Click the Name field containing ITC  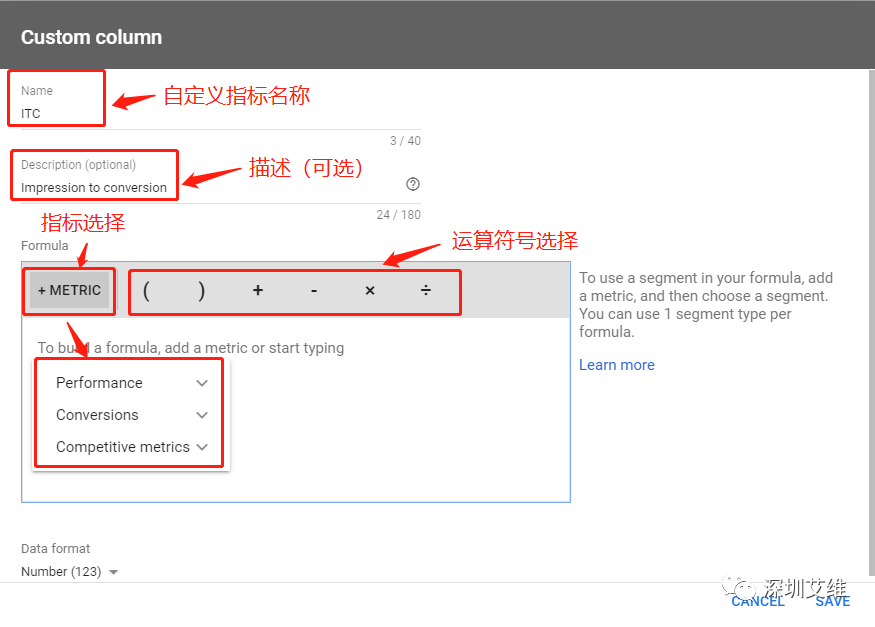click(221, 113)
